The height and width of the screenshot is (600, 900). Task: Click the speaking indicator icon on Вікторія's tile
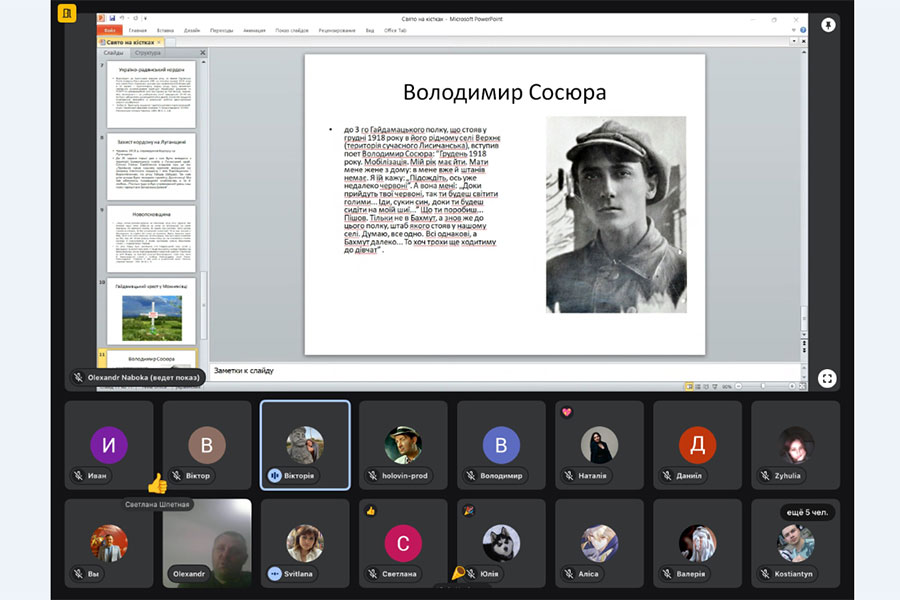(274, 476)
